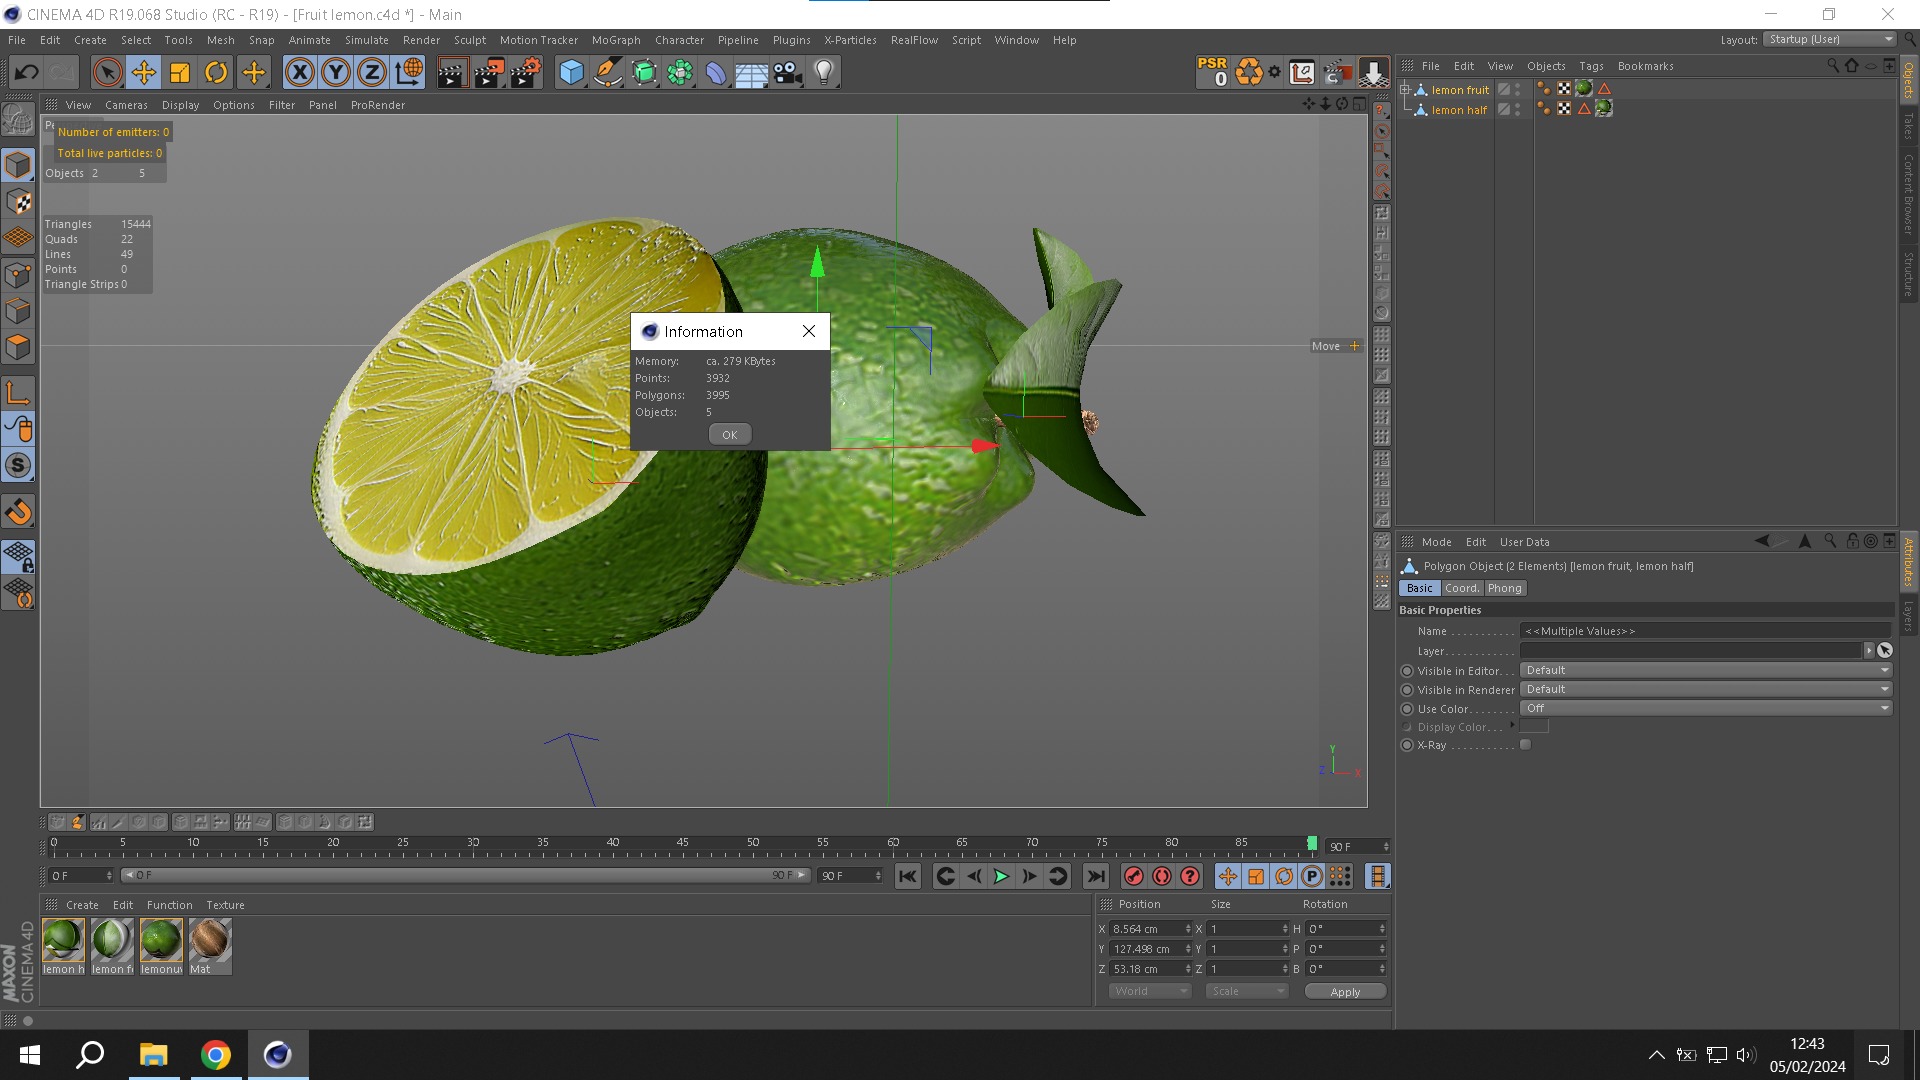This screenshot has width=1920, height=1080.
Task: Open Chrome from the taskbar
Action: pyautogui.click(x=215, y=1055)
